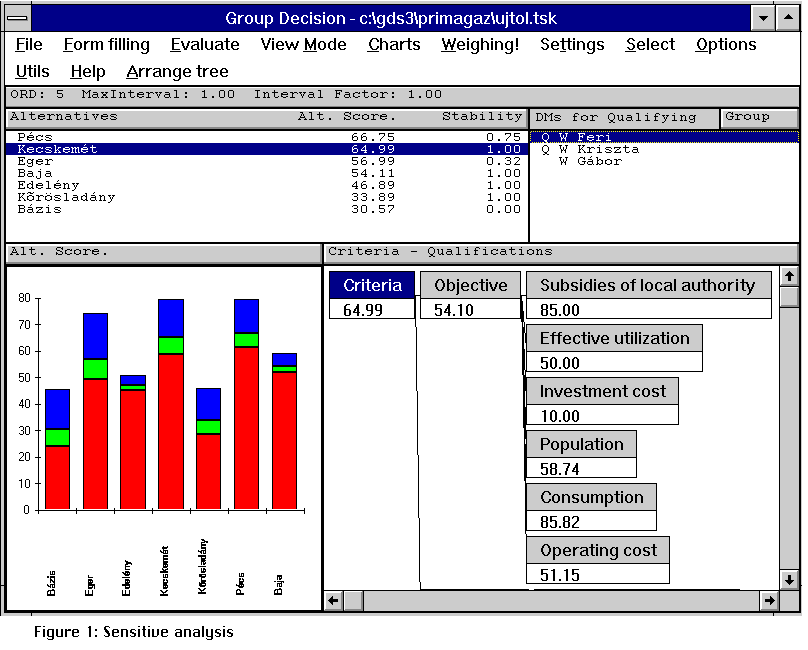Open the Charts menu

pyautogui.click(x=394, y=45)
